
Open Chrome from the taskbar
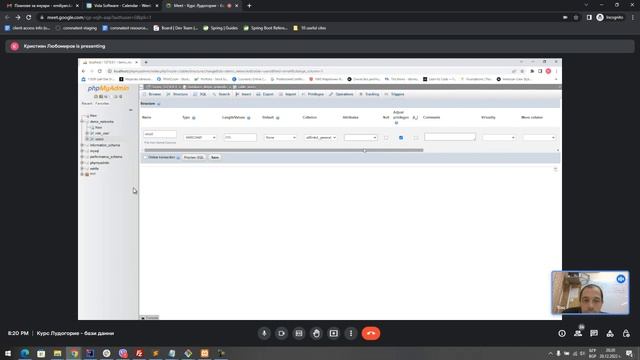(74, 353)
